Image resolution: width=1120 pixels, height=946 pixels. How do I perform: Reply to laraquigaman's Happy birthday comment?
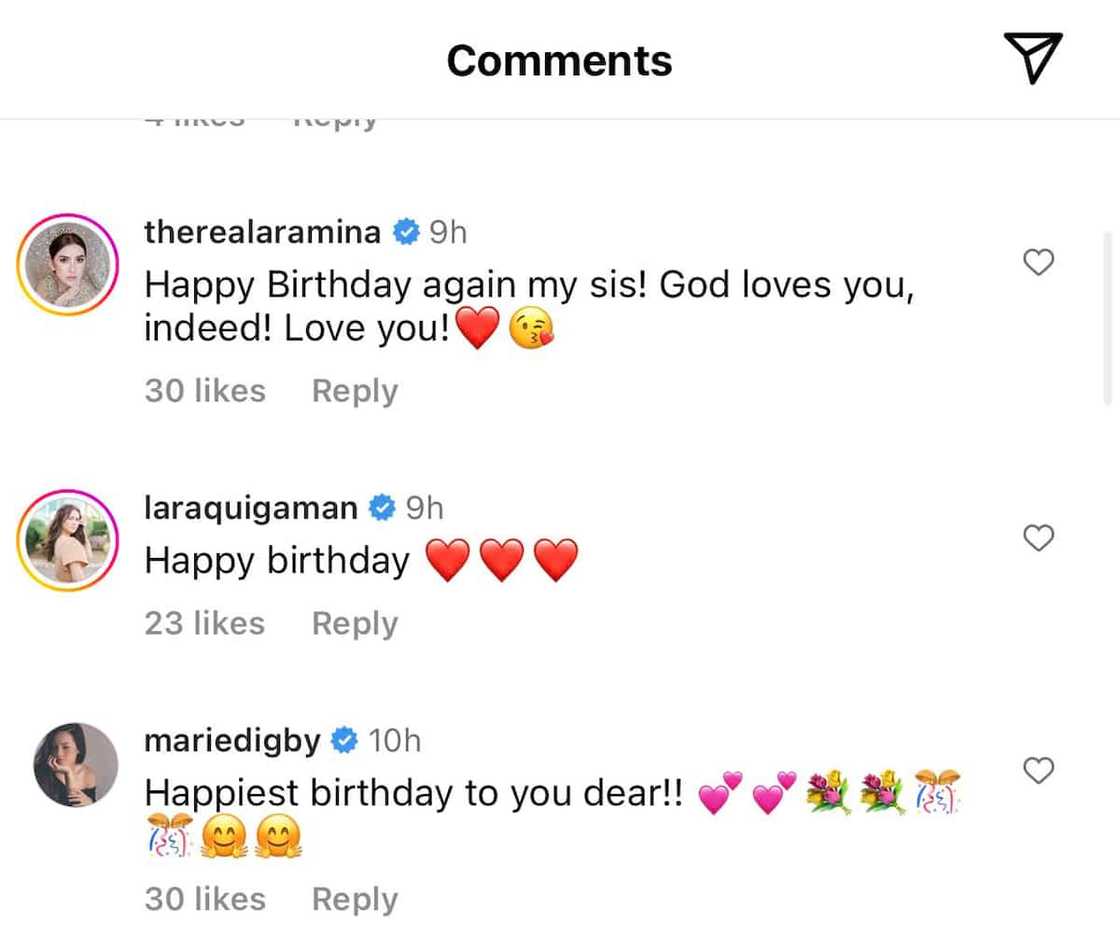(x=354, y=623)
